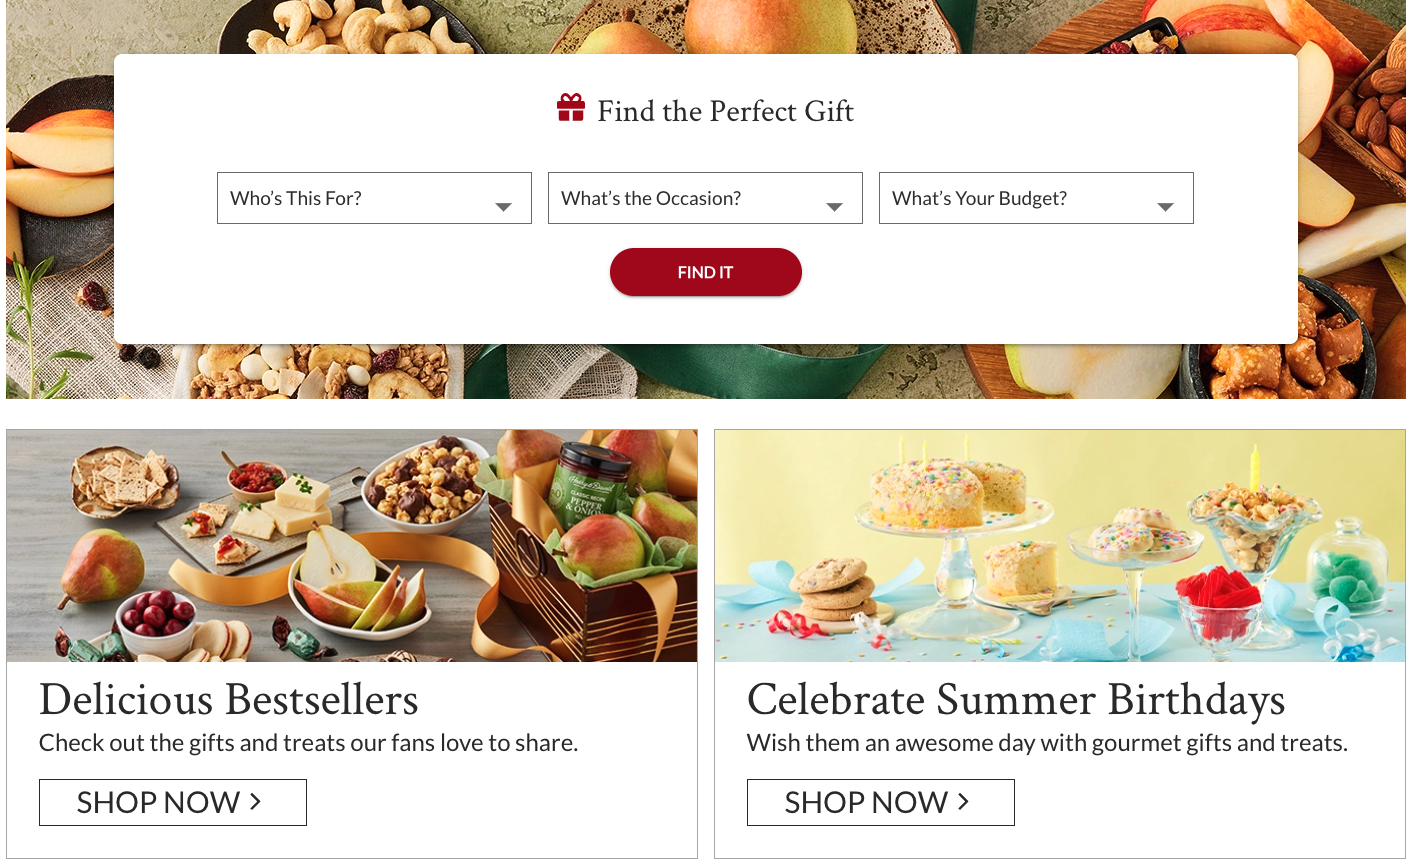
Task: Open the Who's This For dropdown
Action: click(374, 198)
